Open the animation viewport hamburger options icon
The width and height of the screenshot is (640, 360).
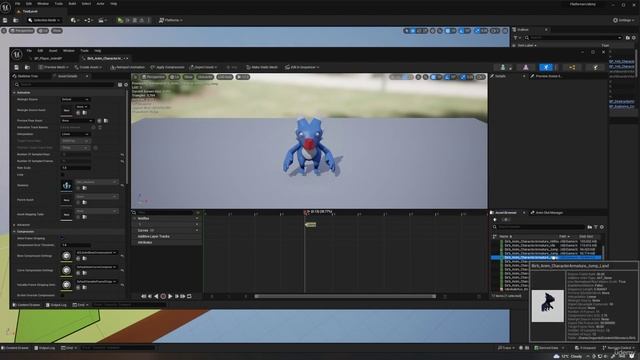coord(136,77)
